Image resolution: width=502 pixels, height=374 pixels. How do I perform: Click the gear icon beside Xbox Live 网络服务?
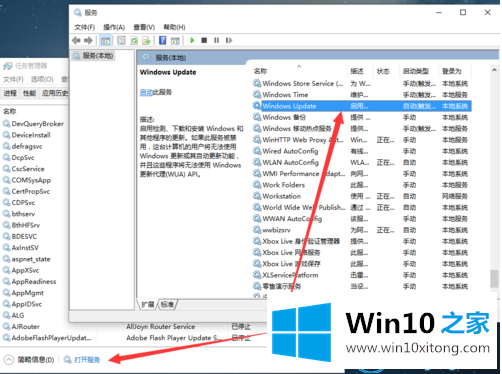(257, 252)
